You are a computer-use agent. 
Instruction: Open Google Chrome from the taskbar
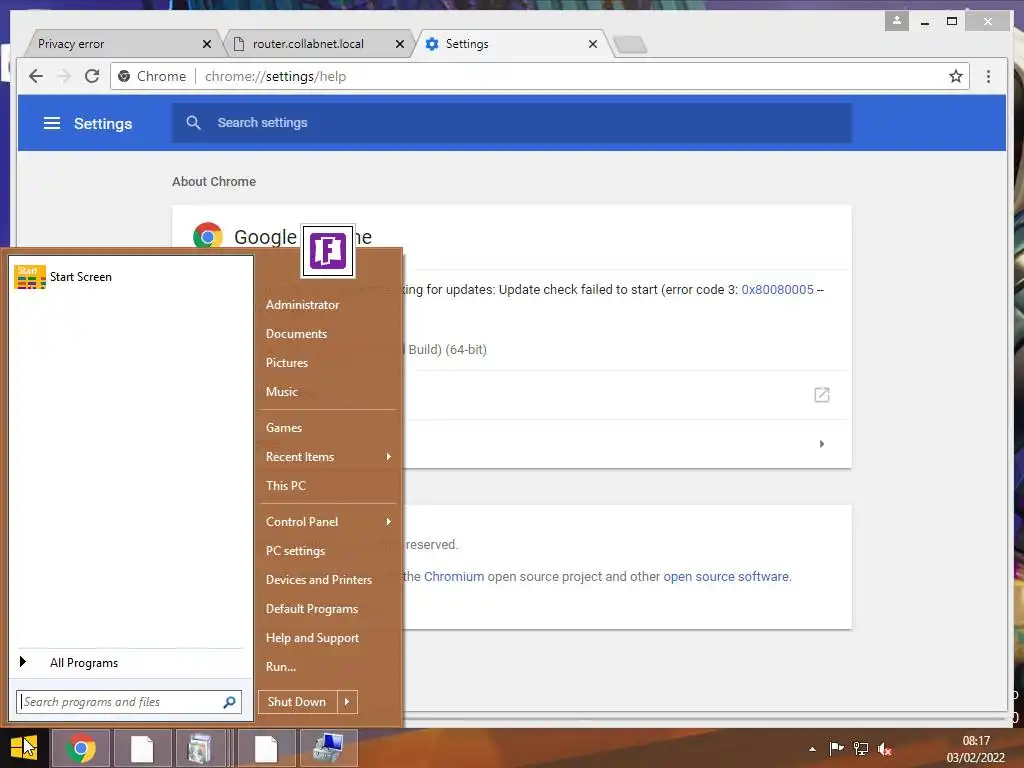coord(81,748)
